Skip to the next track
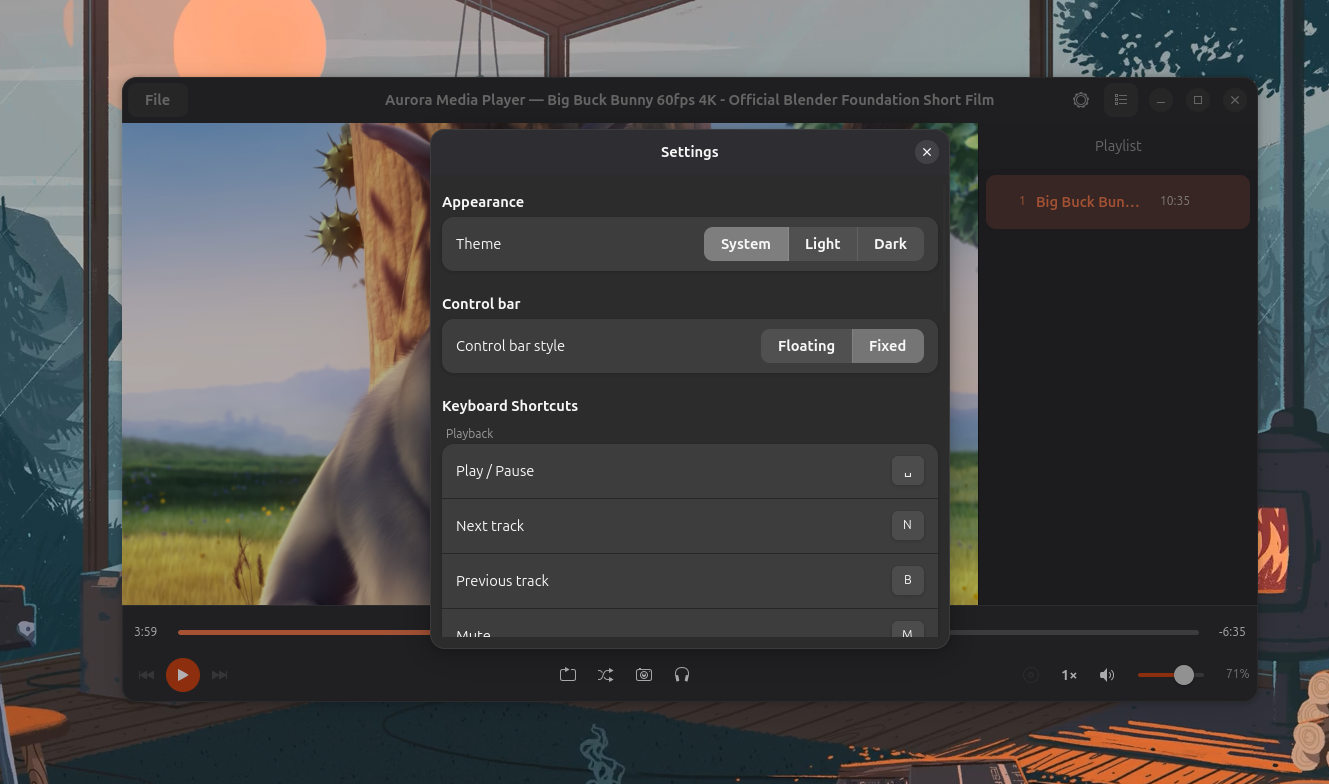The width and height of the screenshot is (1329, 784). point(219,674)
